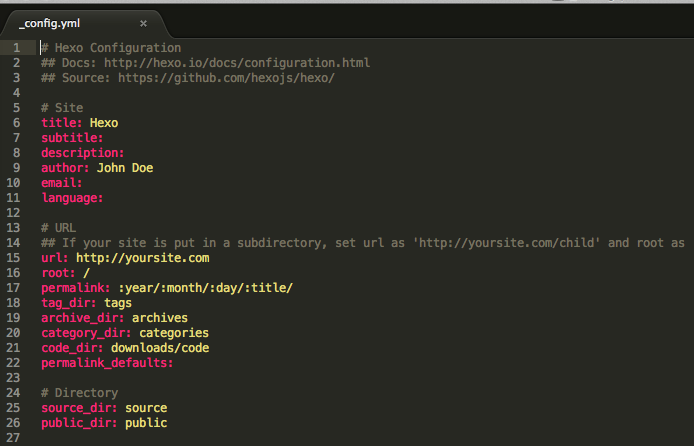Click the 'permalink:' key on line 17

[75, 288]
